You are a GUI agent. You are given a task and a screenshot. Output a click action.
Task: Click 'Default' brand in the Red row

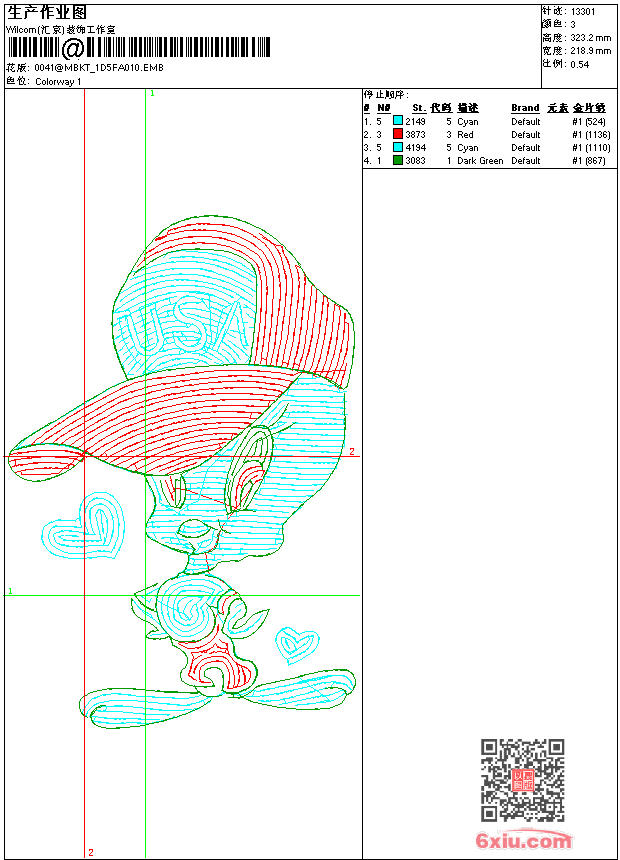[526, 134]
